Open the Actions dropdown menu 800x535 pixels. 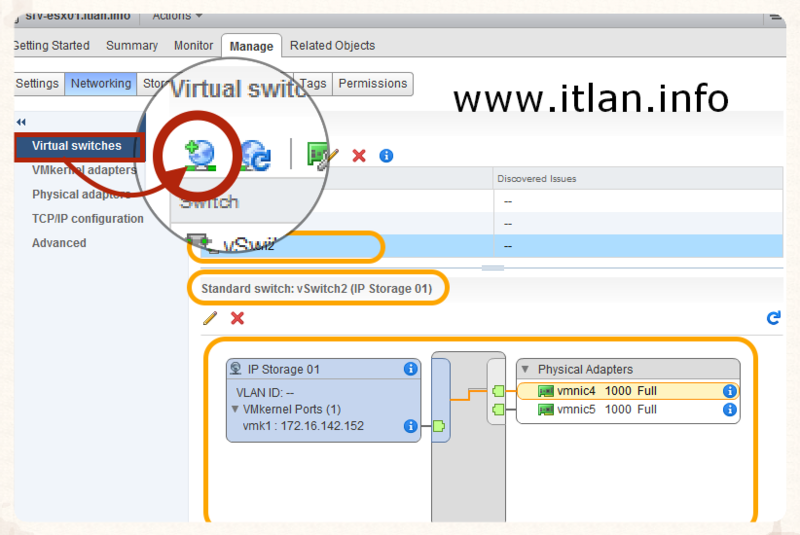177,15
